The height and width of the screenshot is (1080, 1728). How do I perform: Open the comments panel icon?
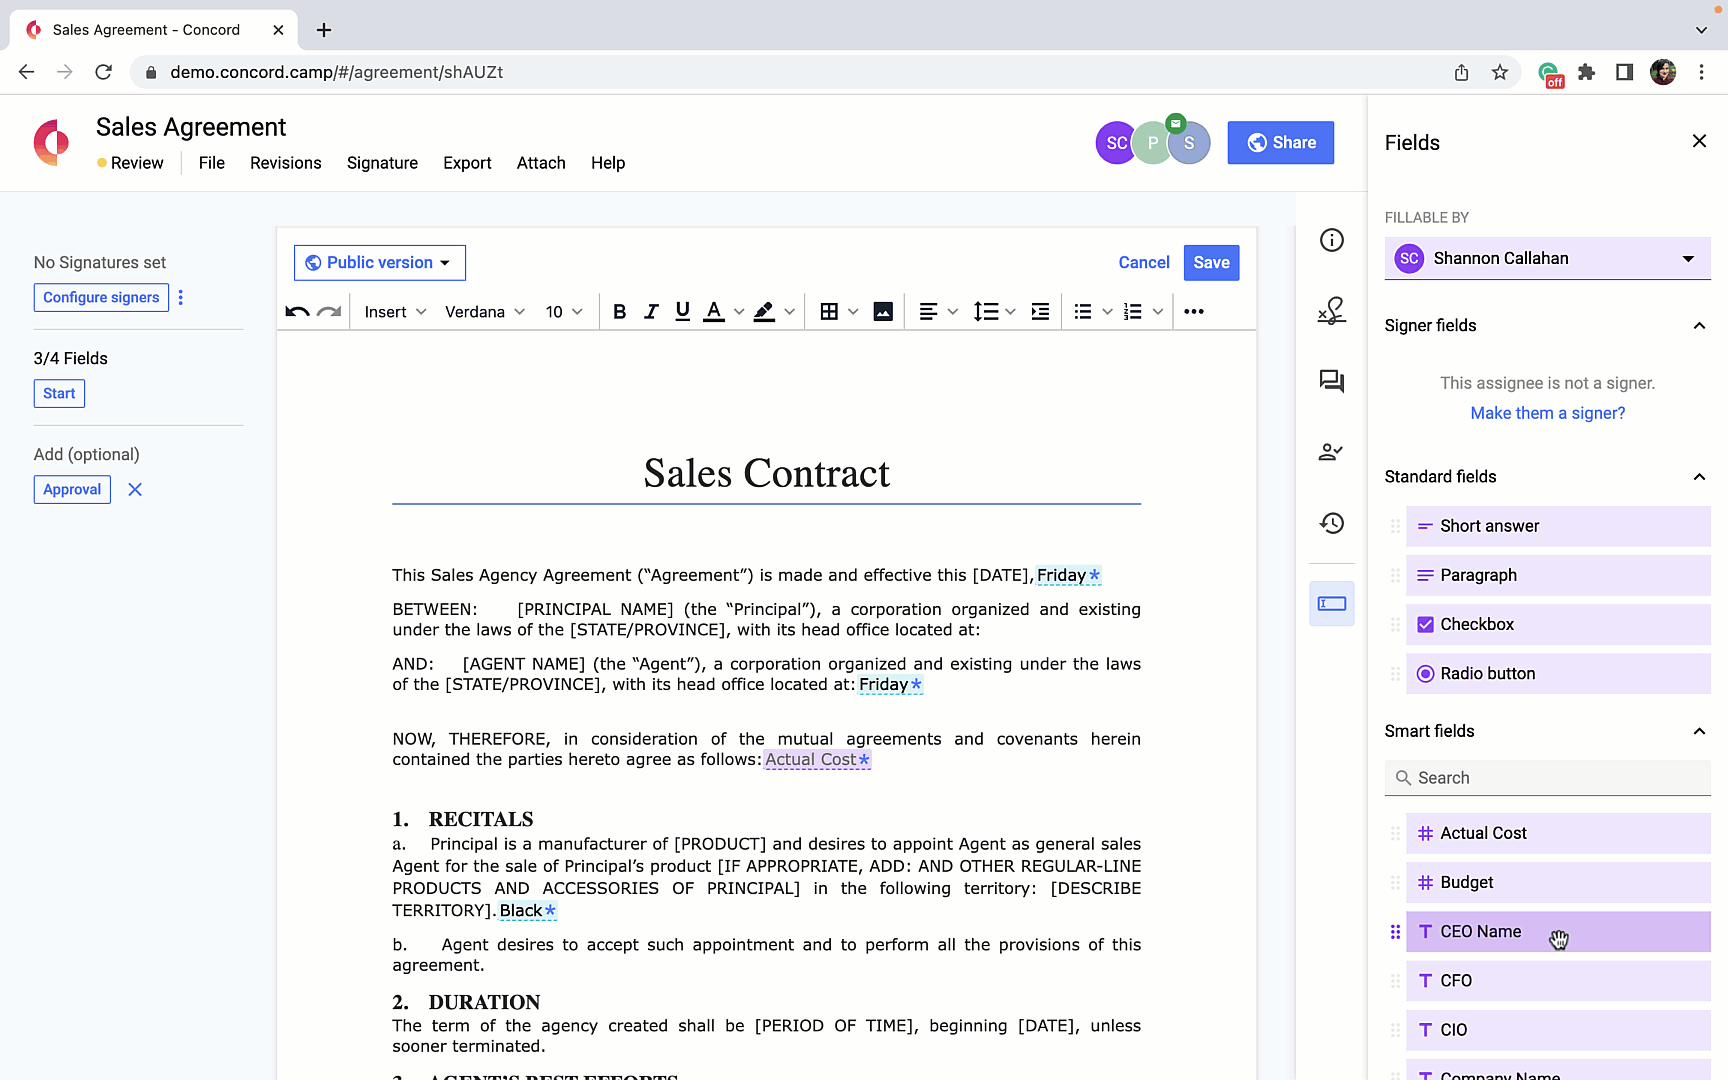pyautogui.click(x=1332, y=381)
